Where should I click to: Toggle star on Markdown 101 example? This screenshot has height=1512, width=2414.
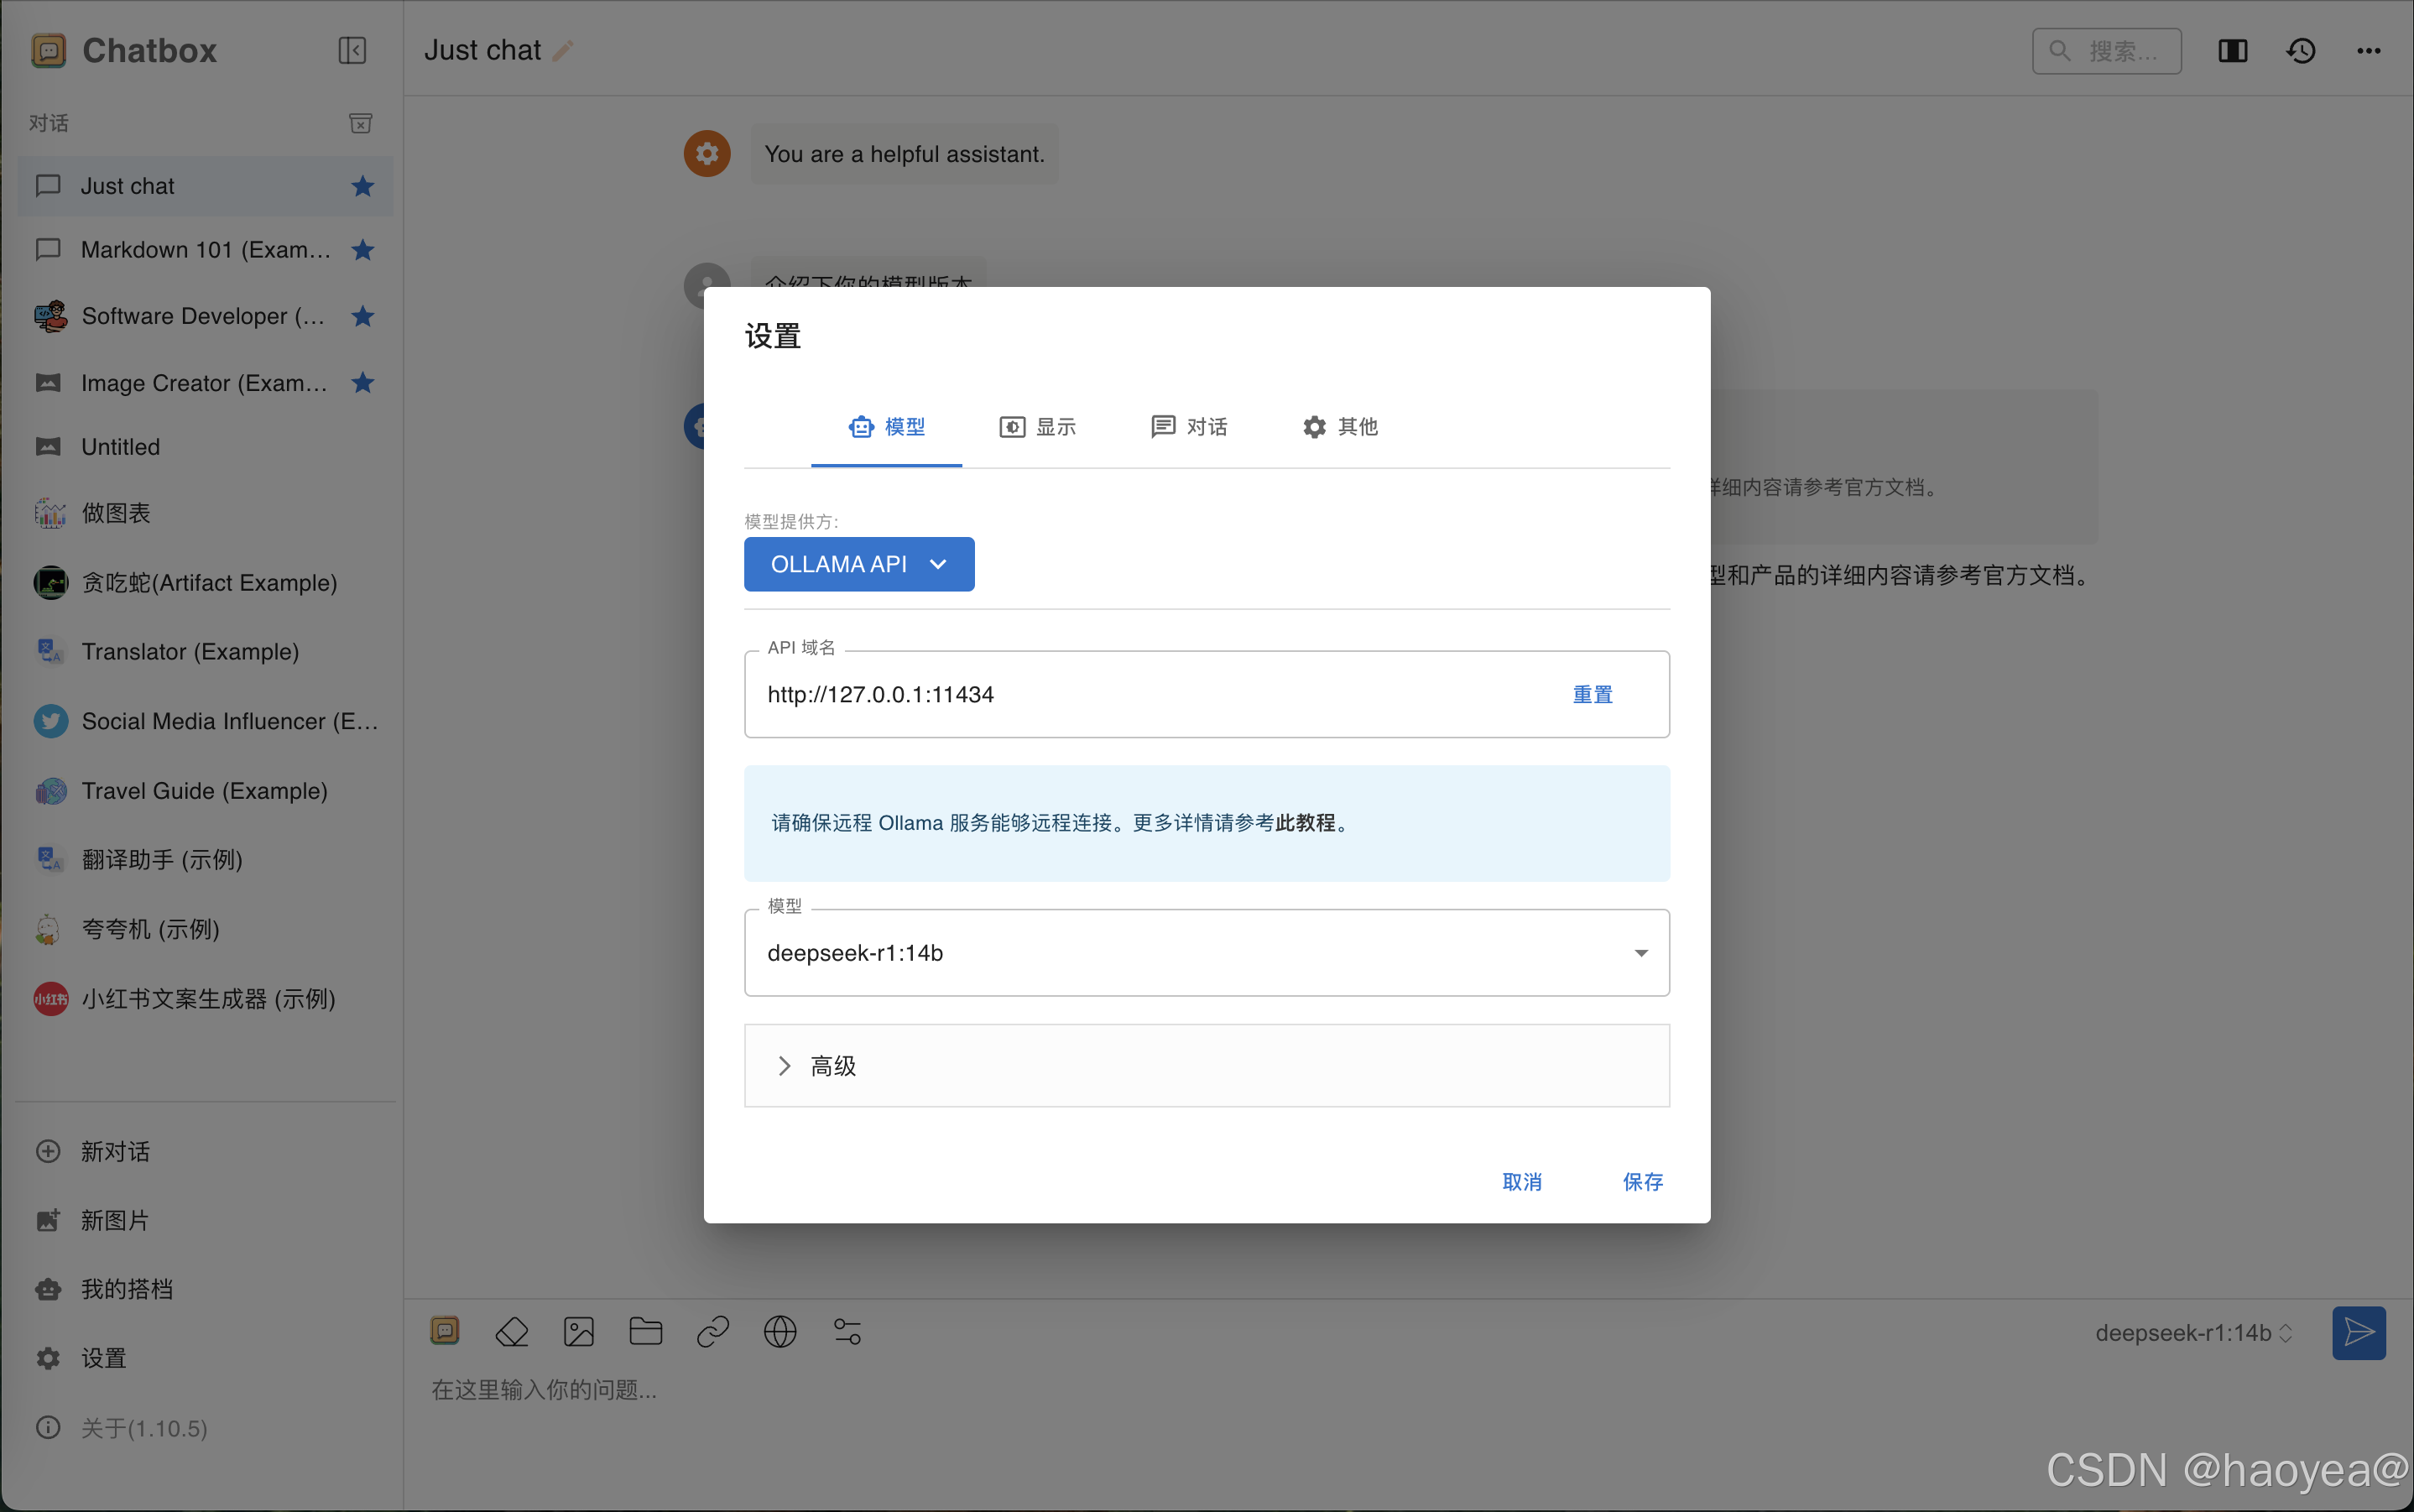362,250
